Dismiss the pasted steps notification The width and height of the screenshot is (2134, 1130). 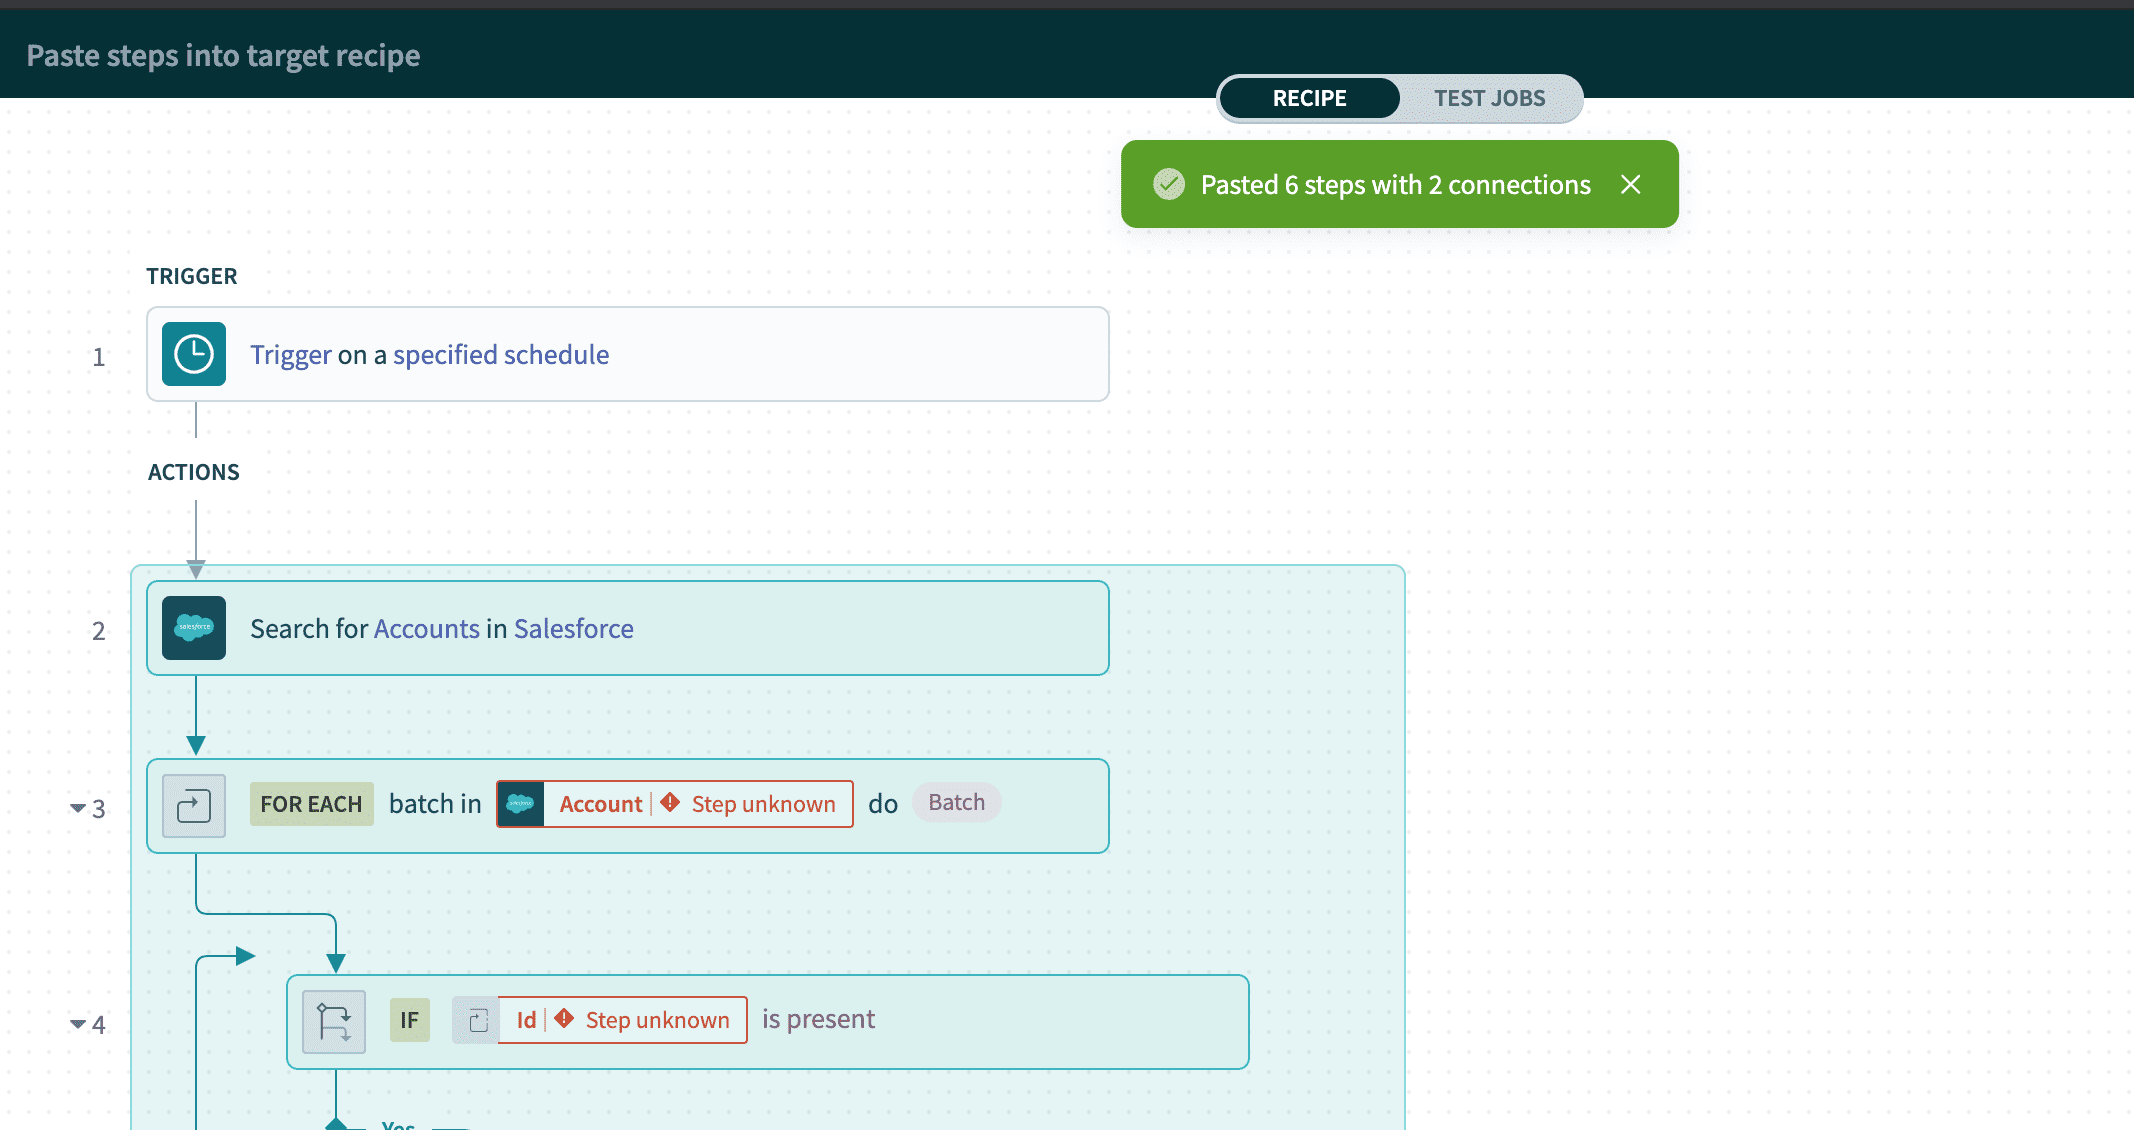coord(1629,185)
